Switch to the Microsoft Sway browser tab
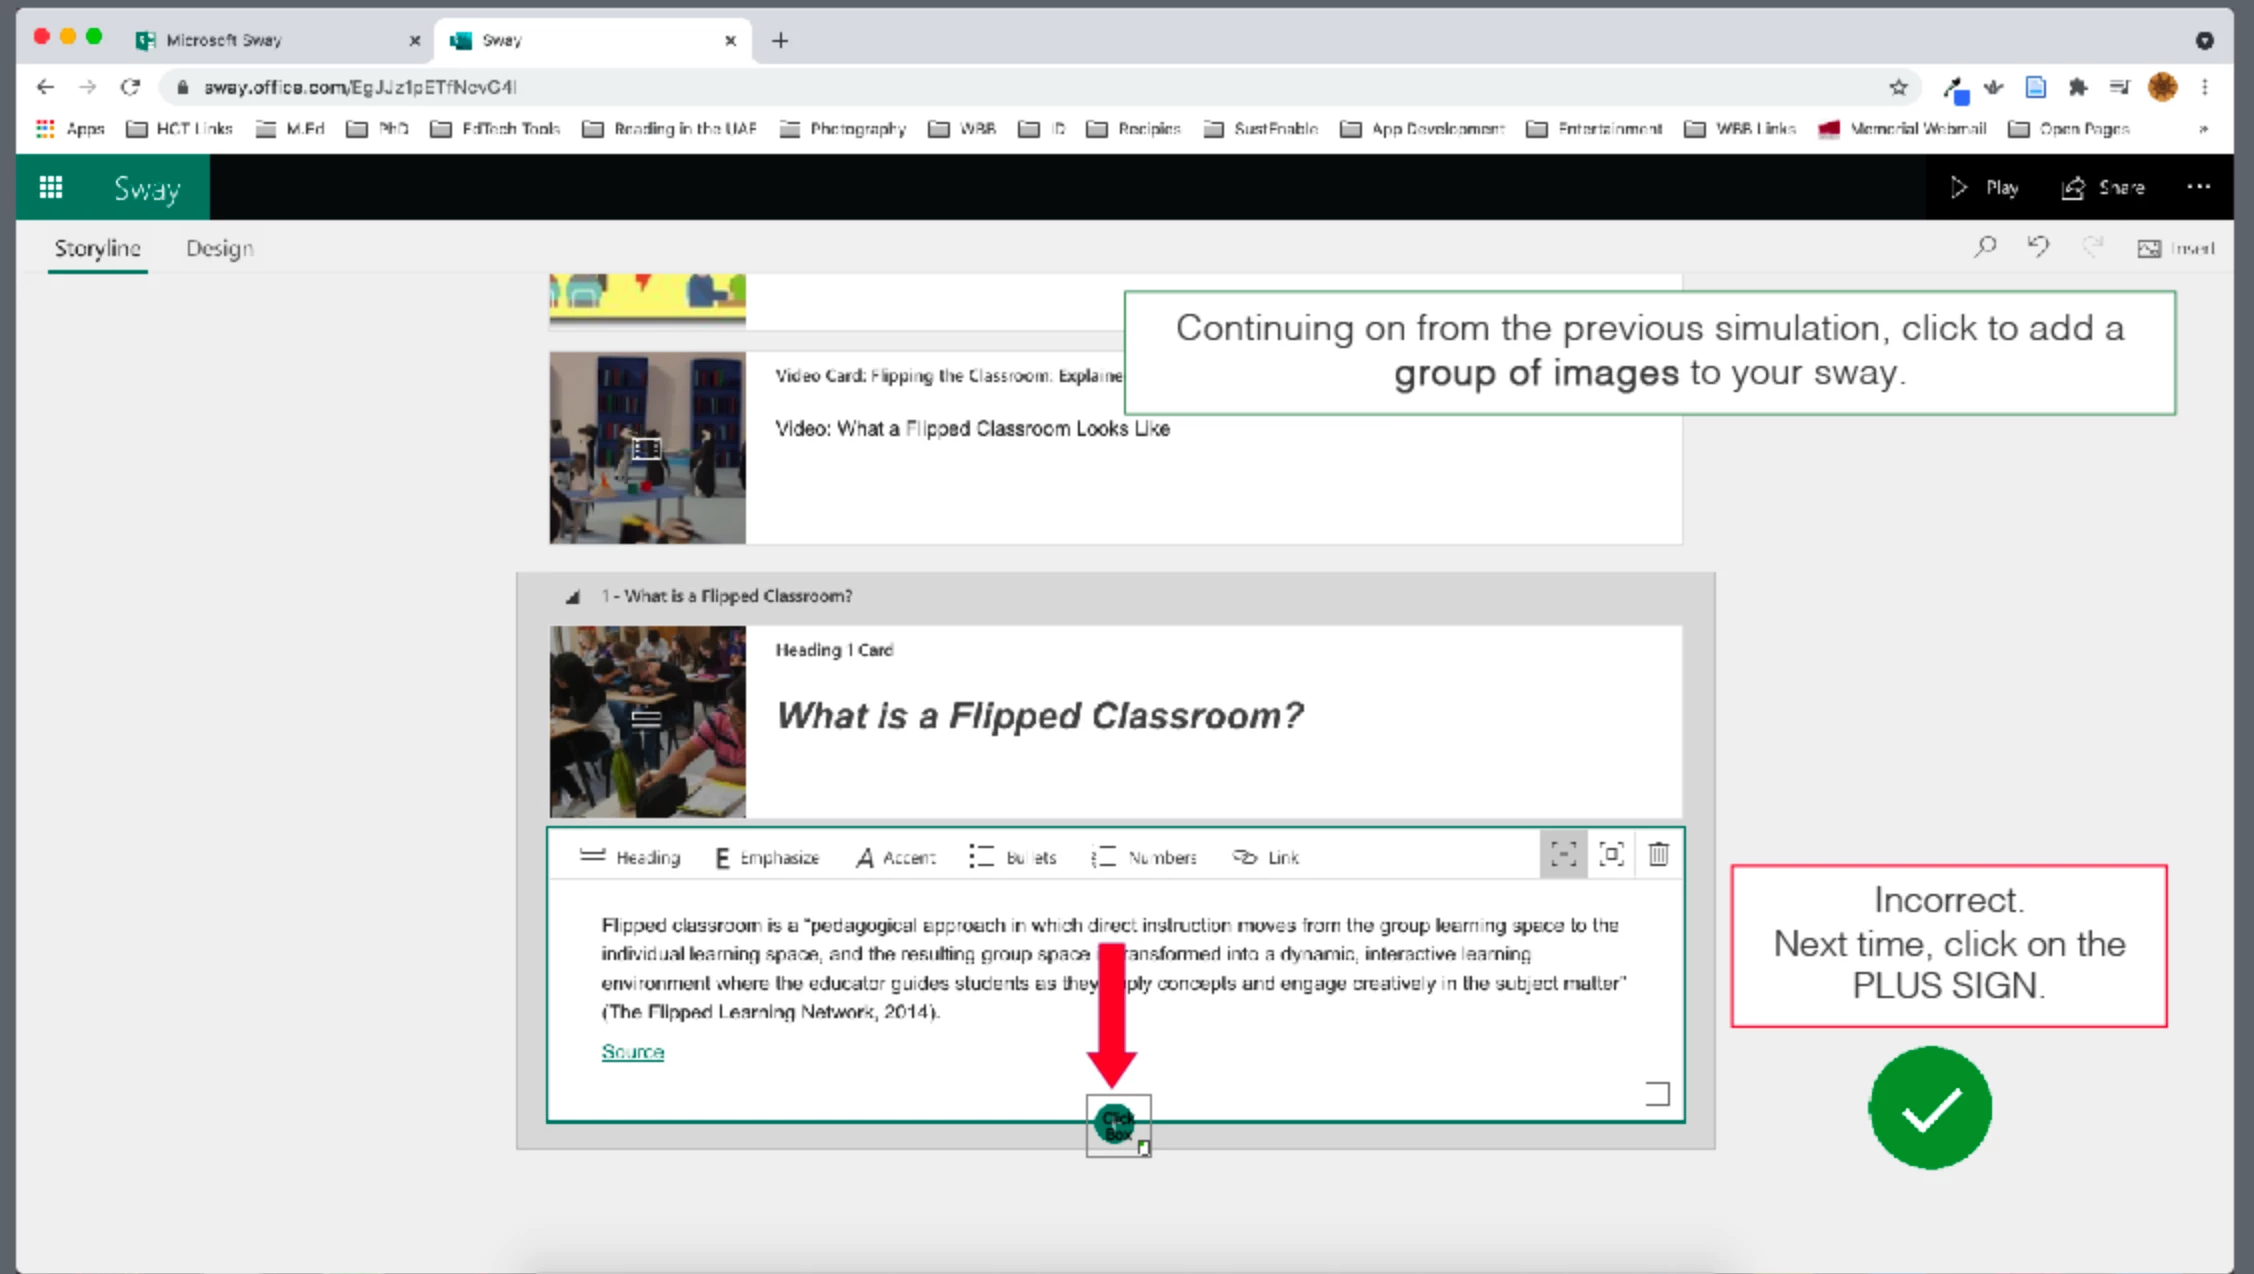 click(224, 40)
